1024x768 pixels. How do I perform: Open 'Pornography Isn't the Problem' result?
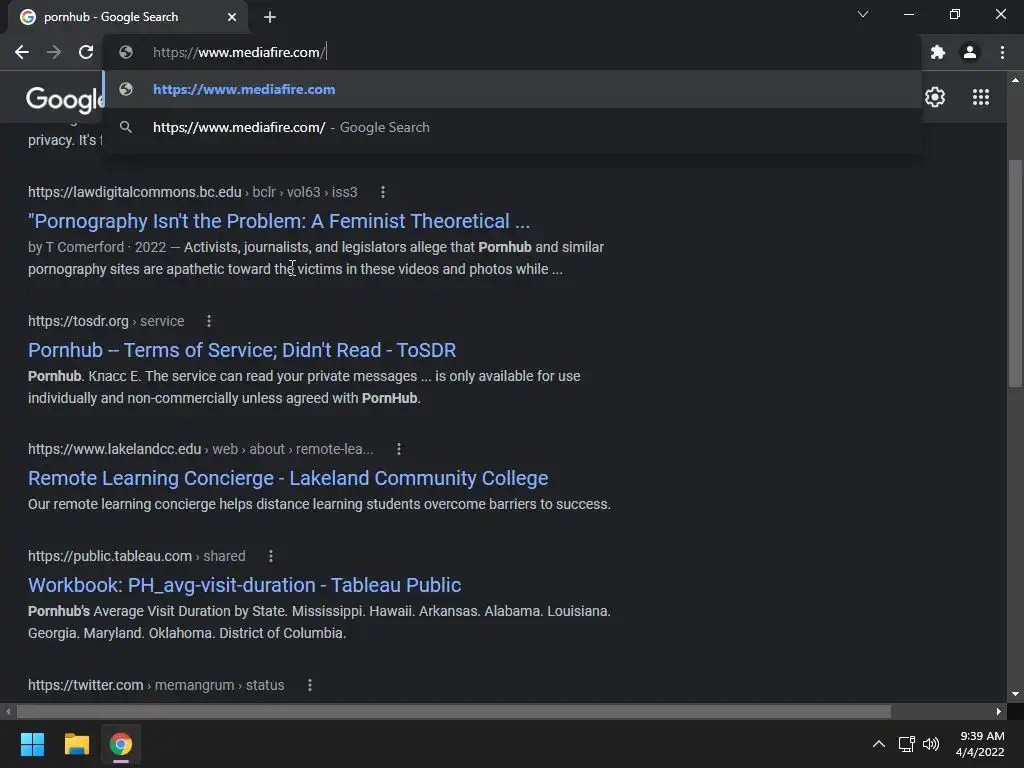[x=279, y=221]
